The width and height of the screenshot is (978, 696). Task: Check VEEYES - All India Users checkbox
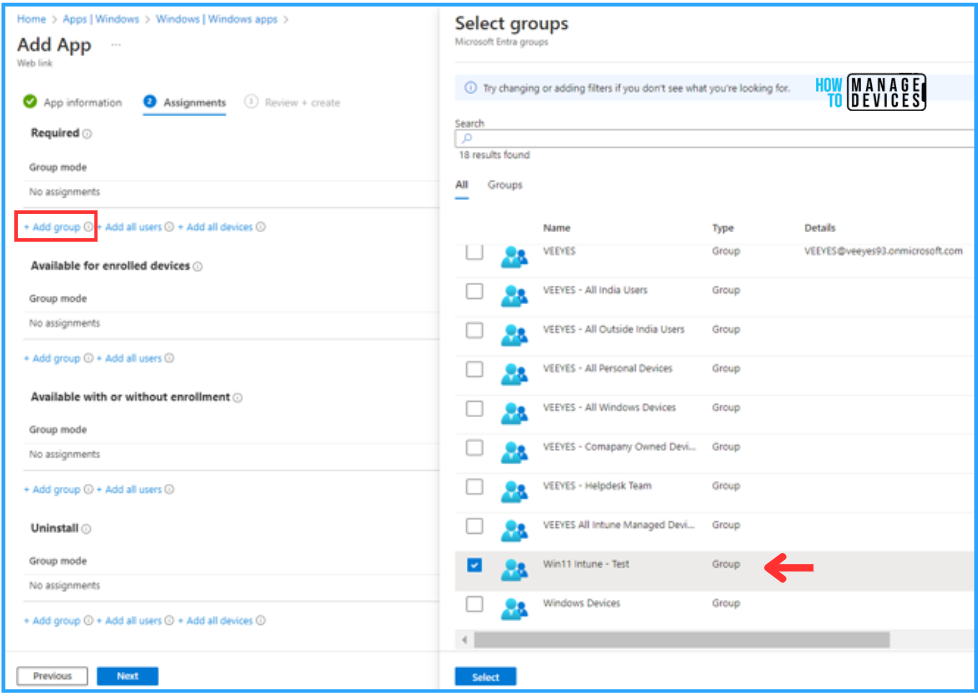(x=475, y=291)
